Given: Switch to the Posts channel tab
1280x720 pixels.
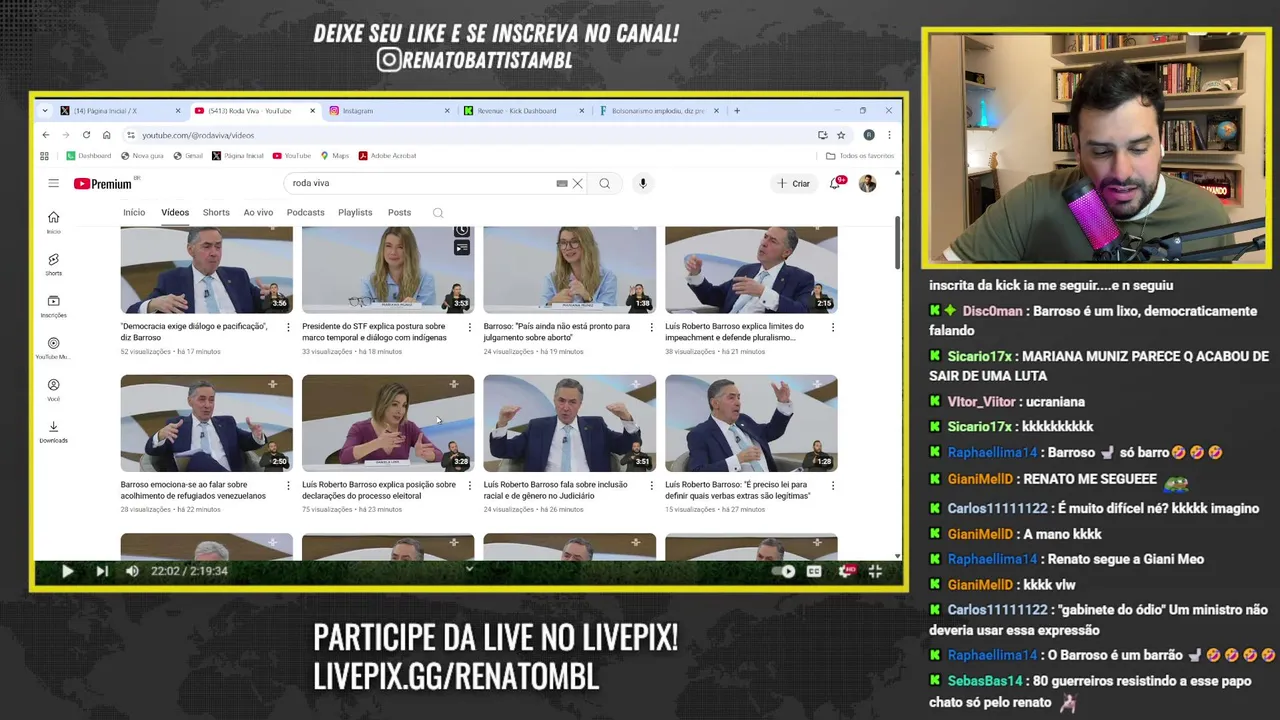Looking at the screenshot, I should pos(399,213).
